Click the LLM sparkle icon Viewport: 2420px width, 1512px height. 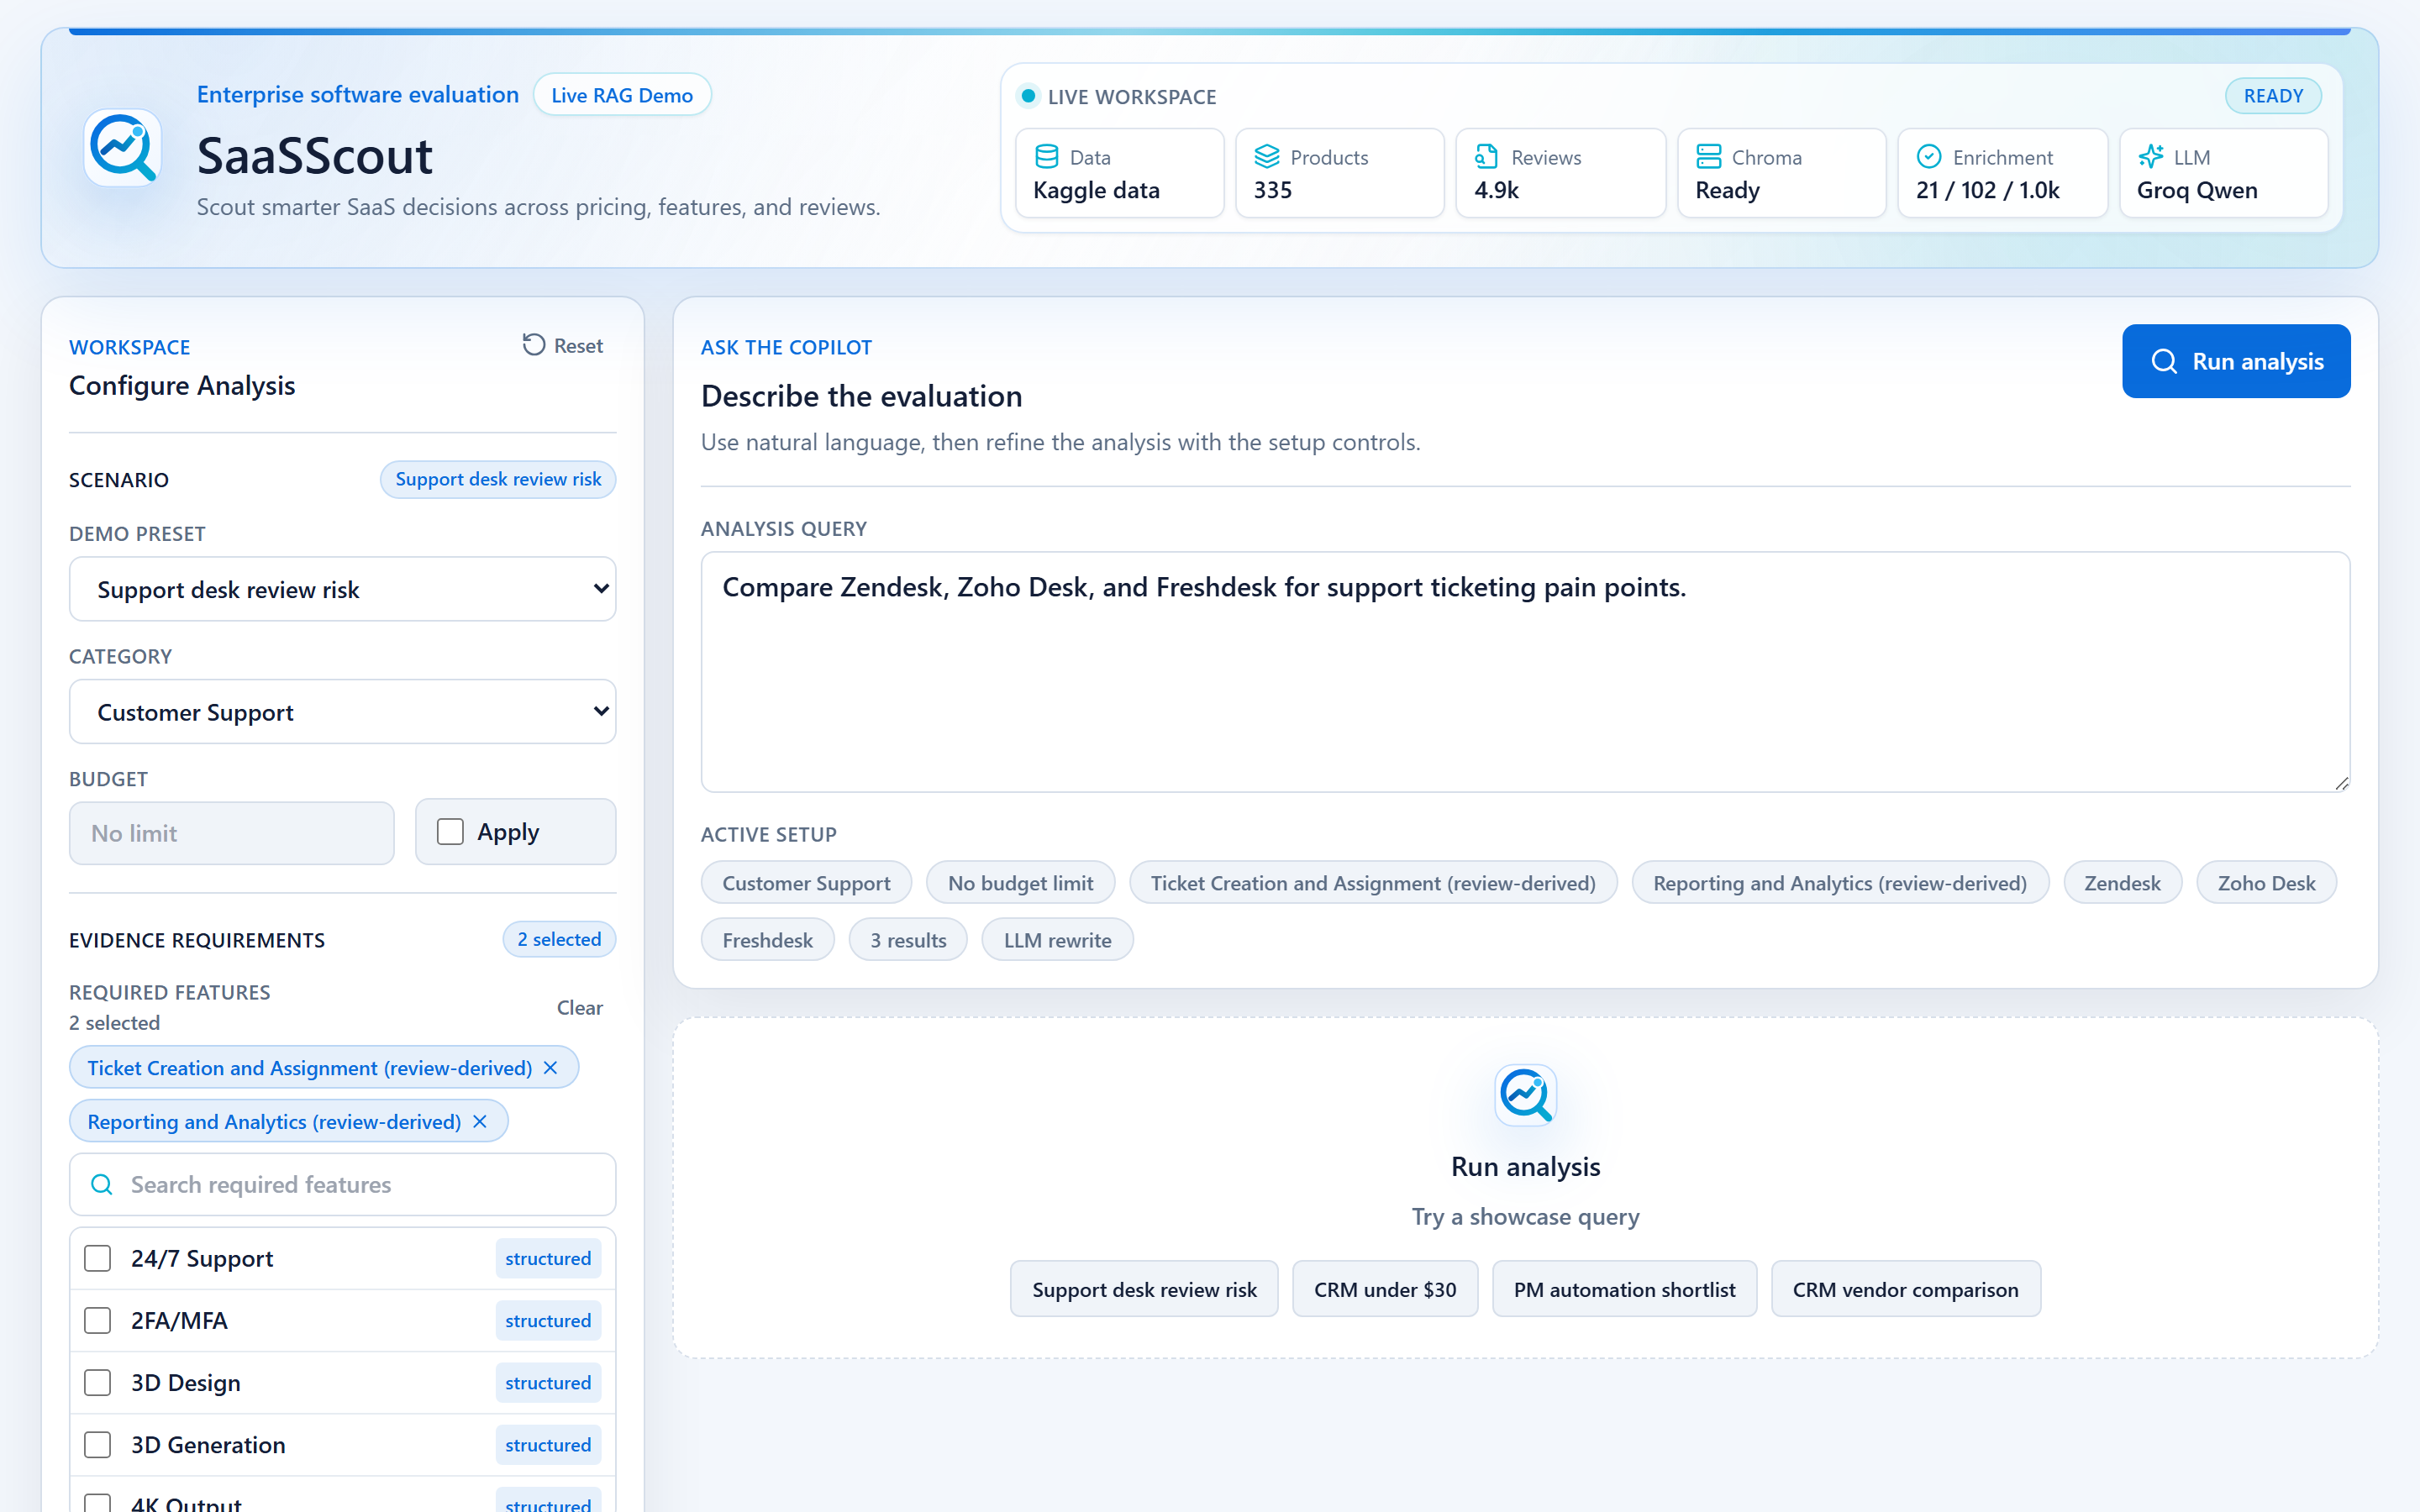2150,157
